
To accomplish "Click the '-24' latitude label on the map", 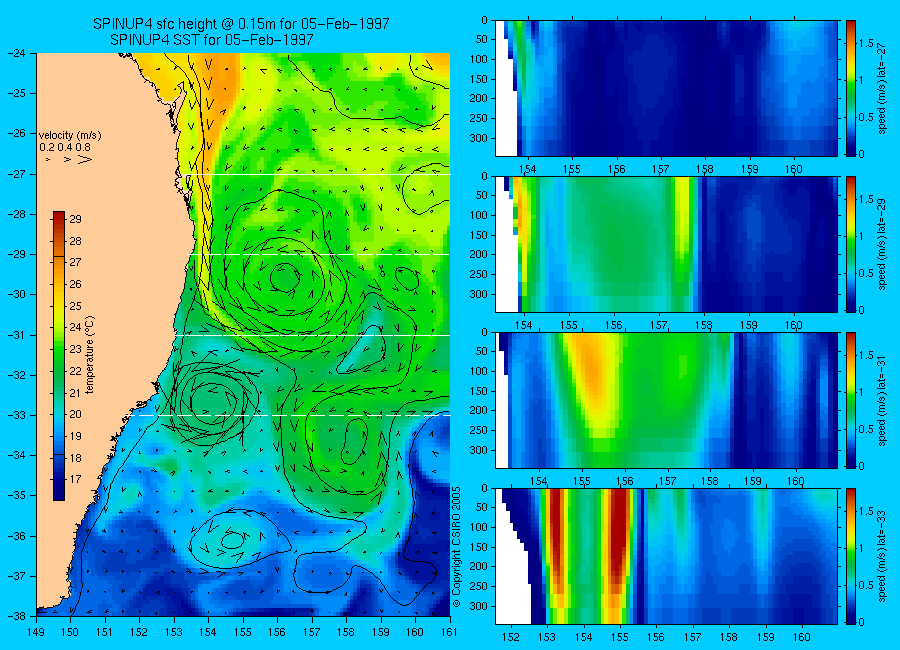I will pyautogui.click(x=16, y=53).
